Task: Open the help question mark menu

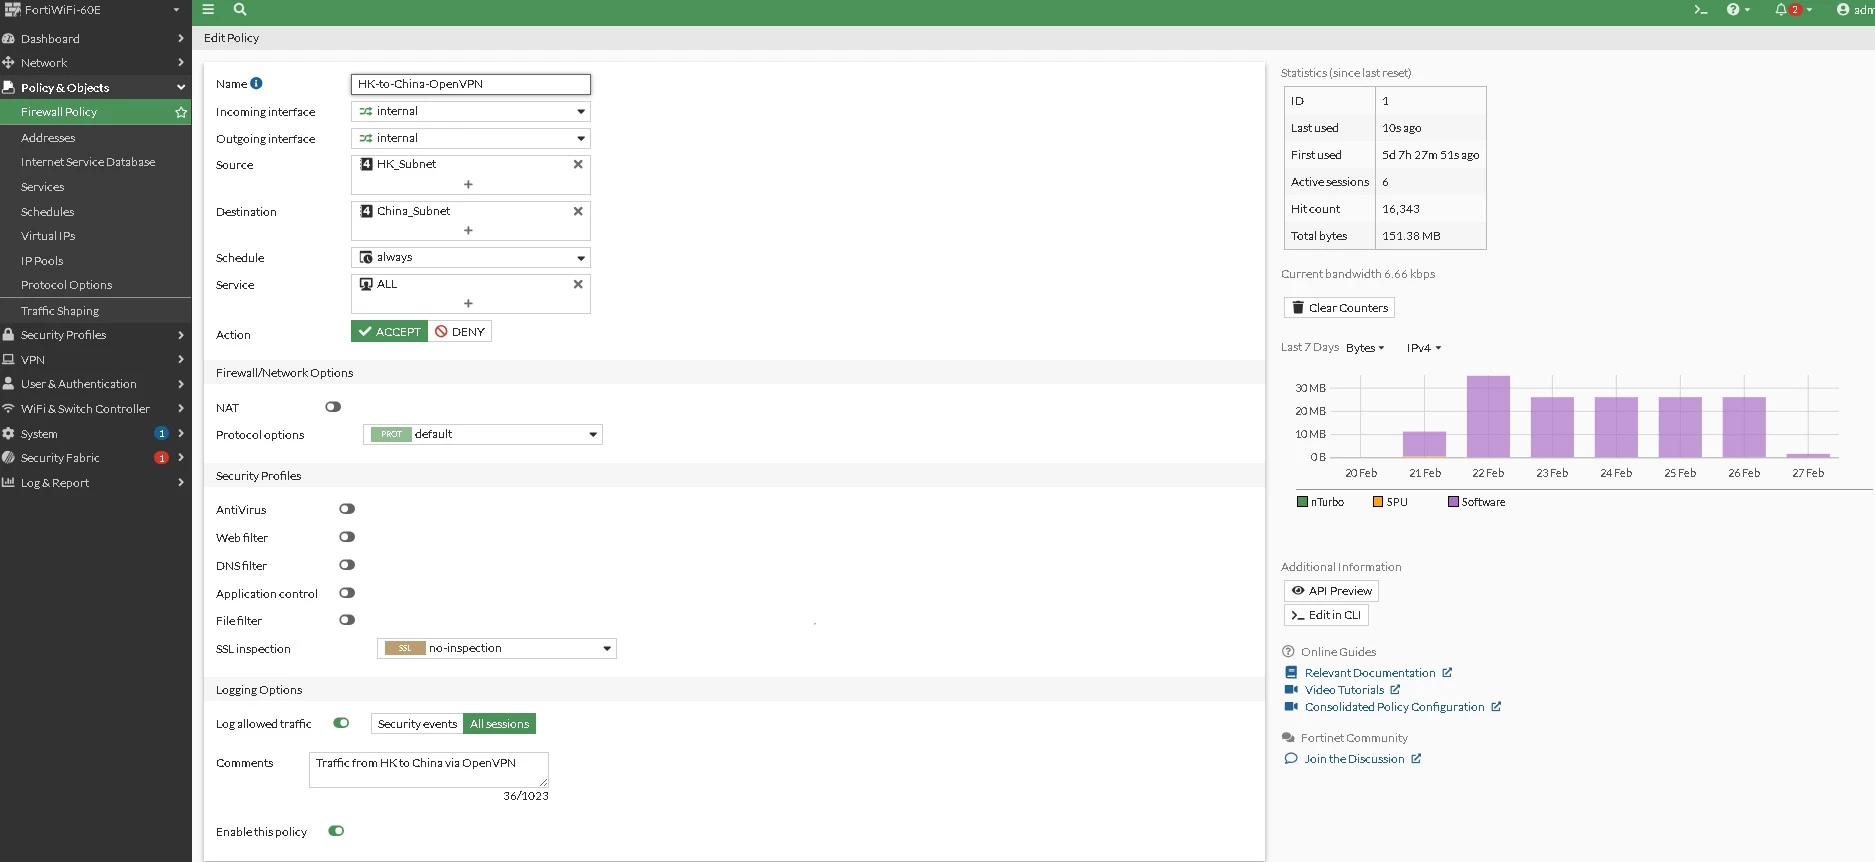Action: [x=1738, y=9]
